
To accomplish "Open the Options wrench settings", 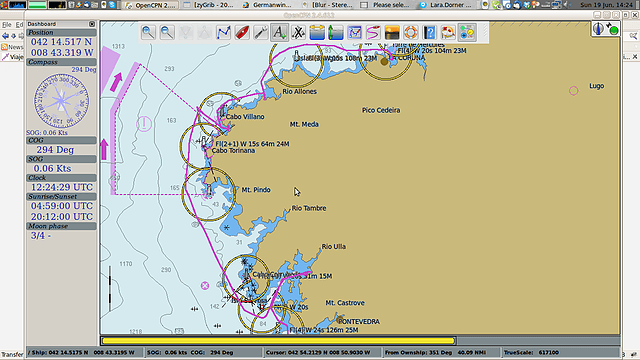I will [x=261, y=32].
